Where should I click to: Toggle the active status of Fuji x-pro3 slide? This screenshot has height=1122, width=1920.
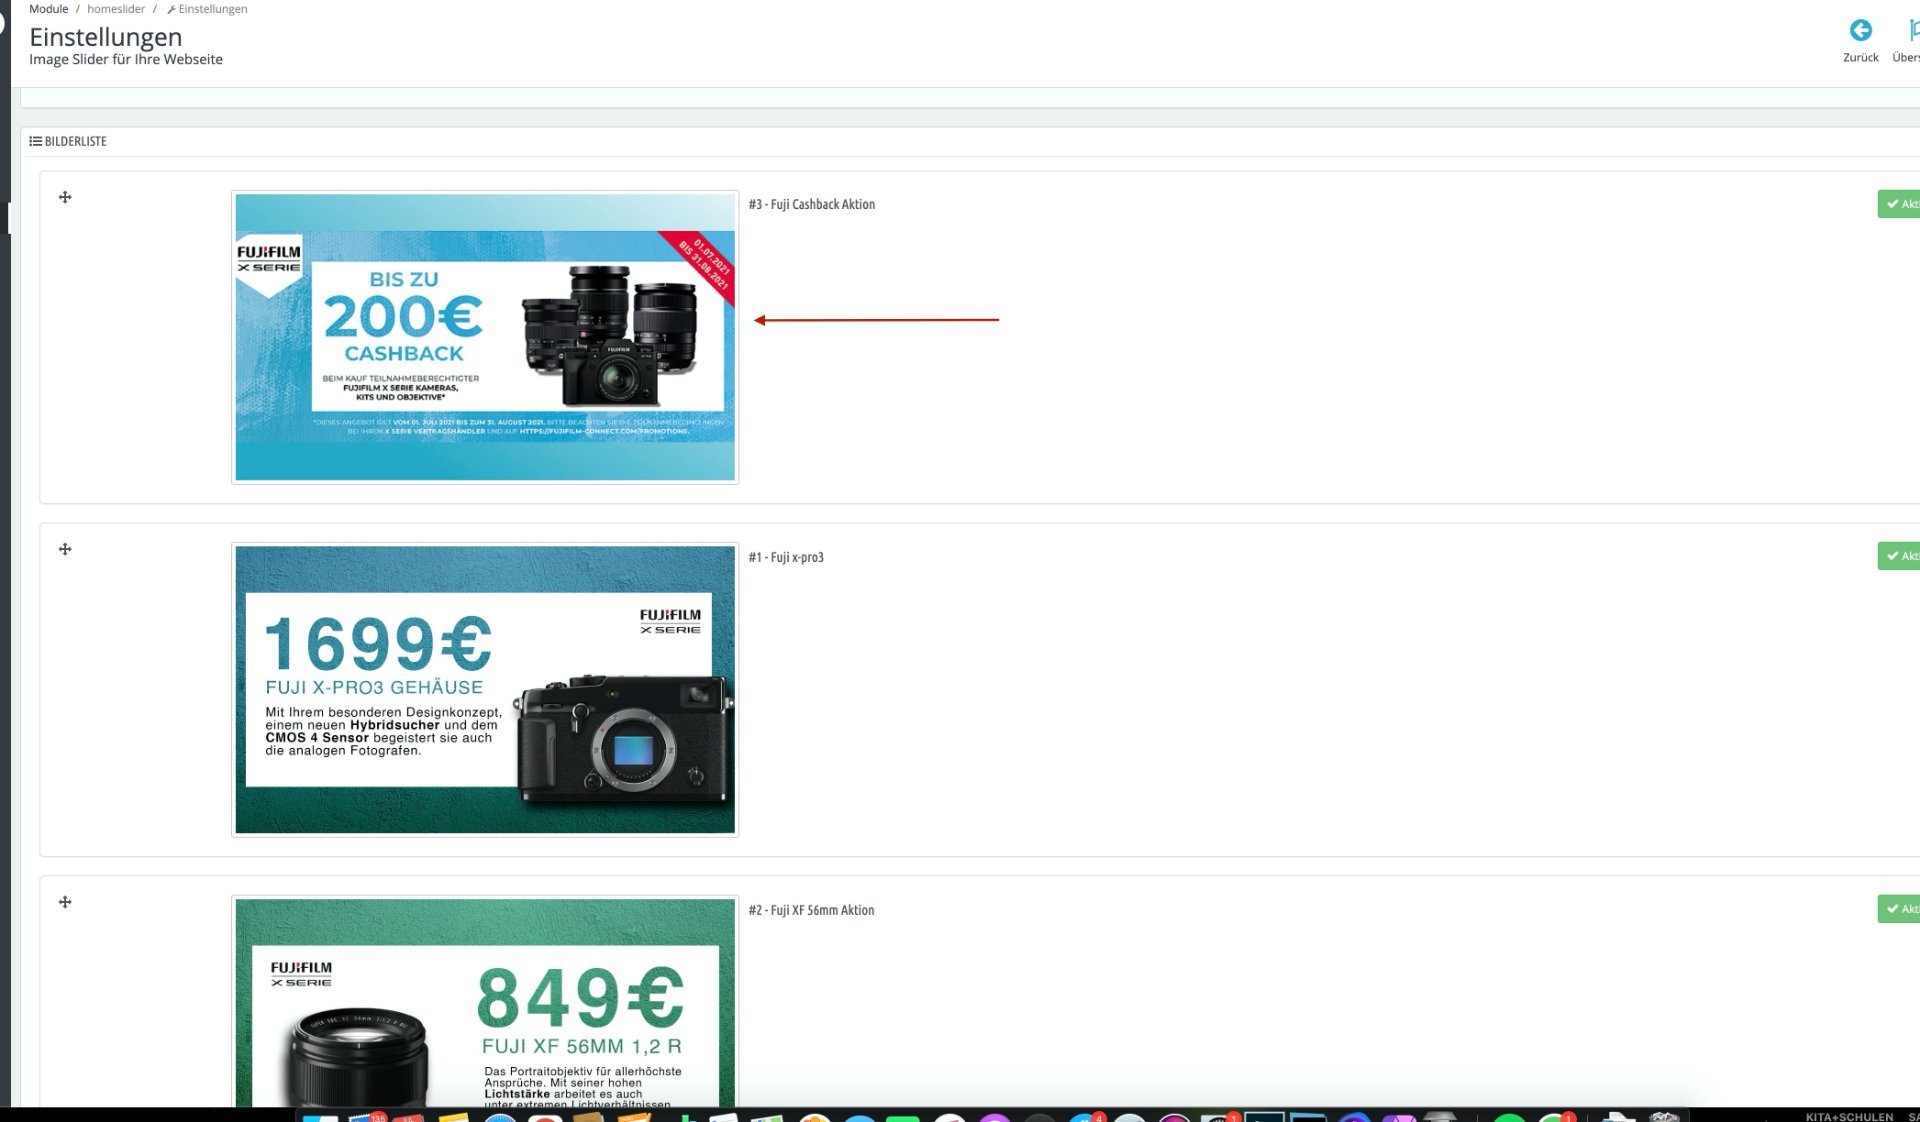(1898, 556)
